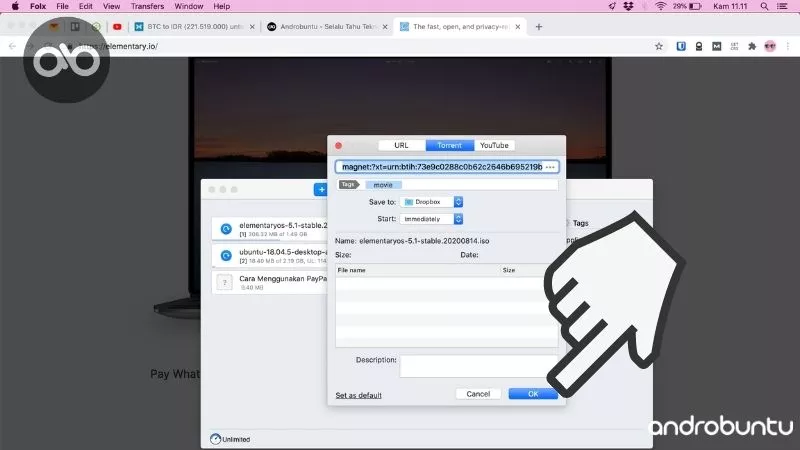This screenshot has height=450, width=800.
Task: Open the Save to Dropbox dropdown
Action: click(x=431, y=202)
